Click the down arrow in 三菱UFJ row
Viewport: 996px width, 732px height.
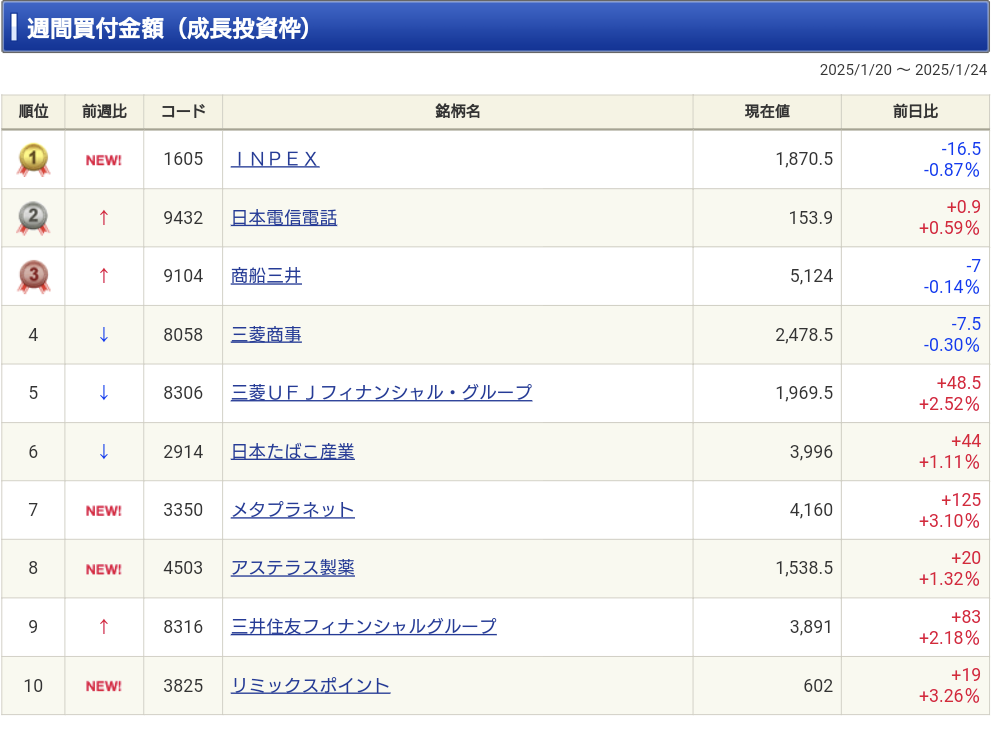[x=104, y=393]
